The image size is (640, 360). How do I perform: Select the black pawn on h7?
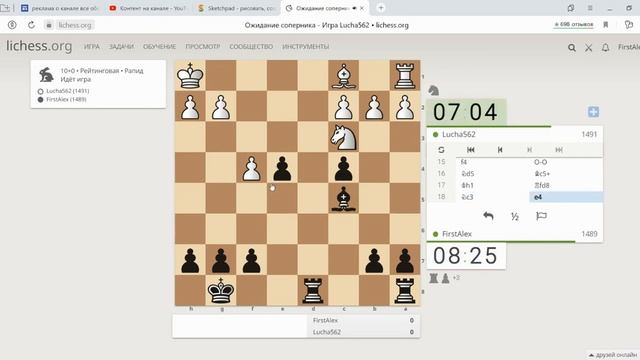tap(190, 260)
